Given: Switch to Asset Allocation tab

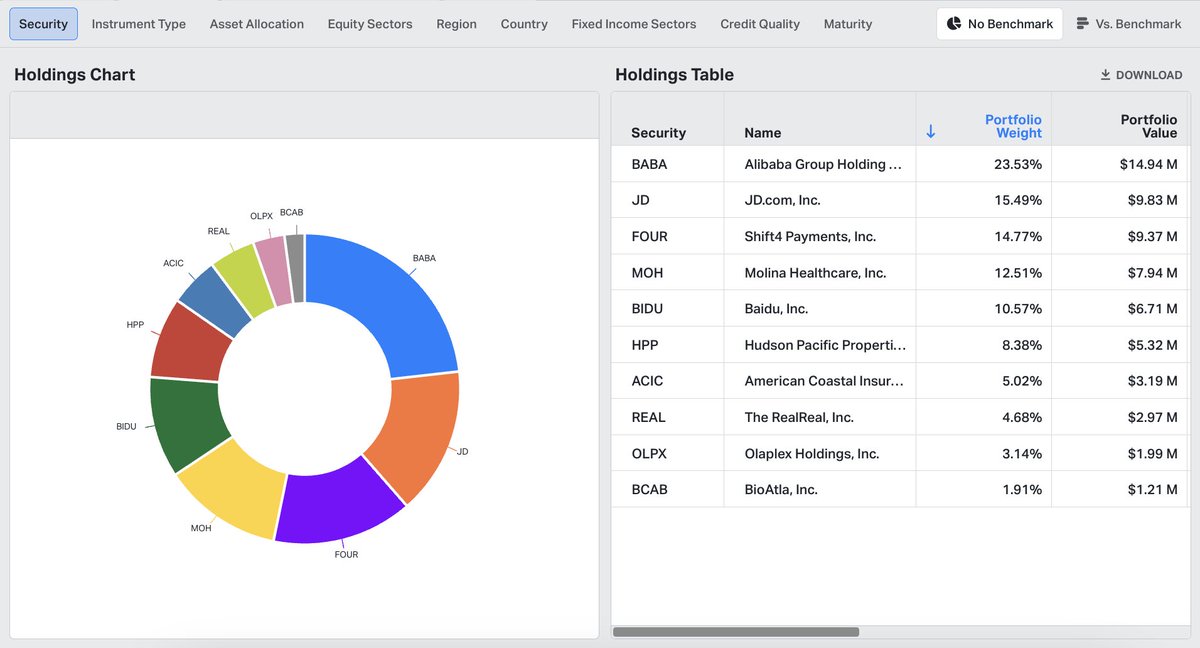Looking at the screenshot, I should point(257,23).
